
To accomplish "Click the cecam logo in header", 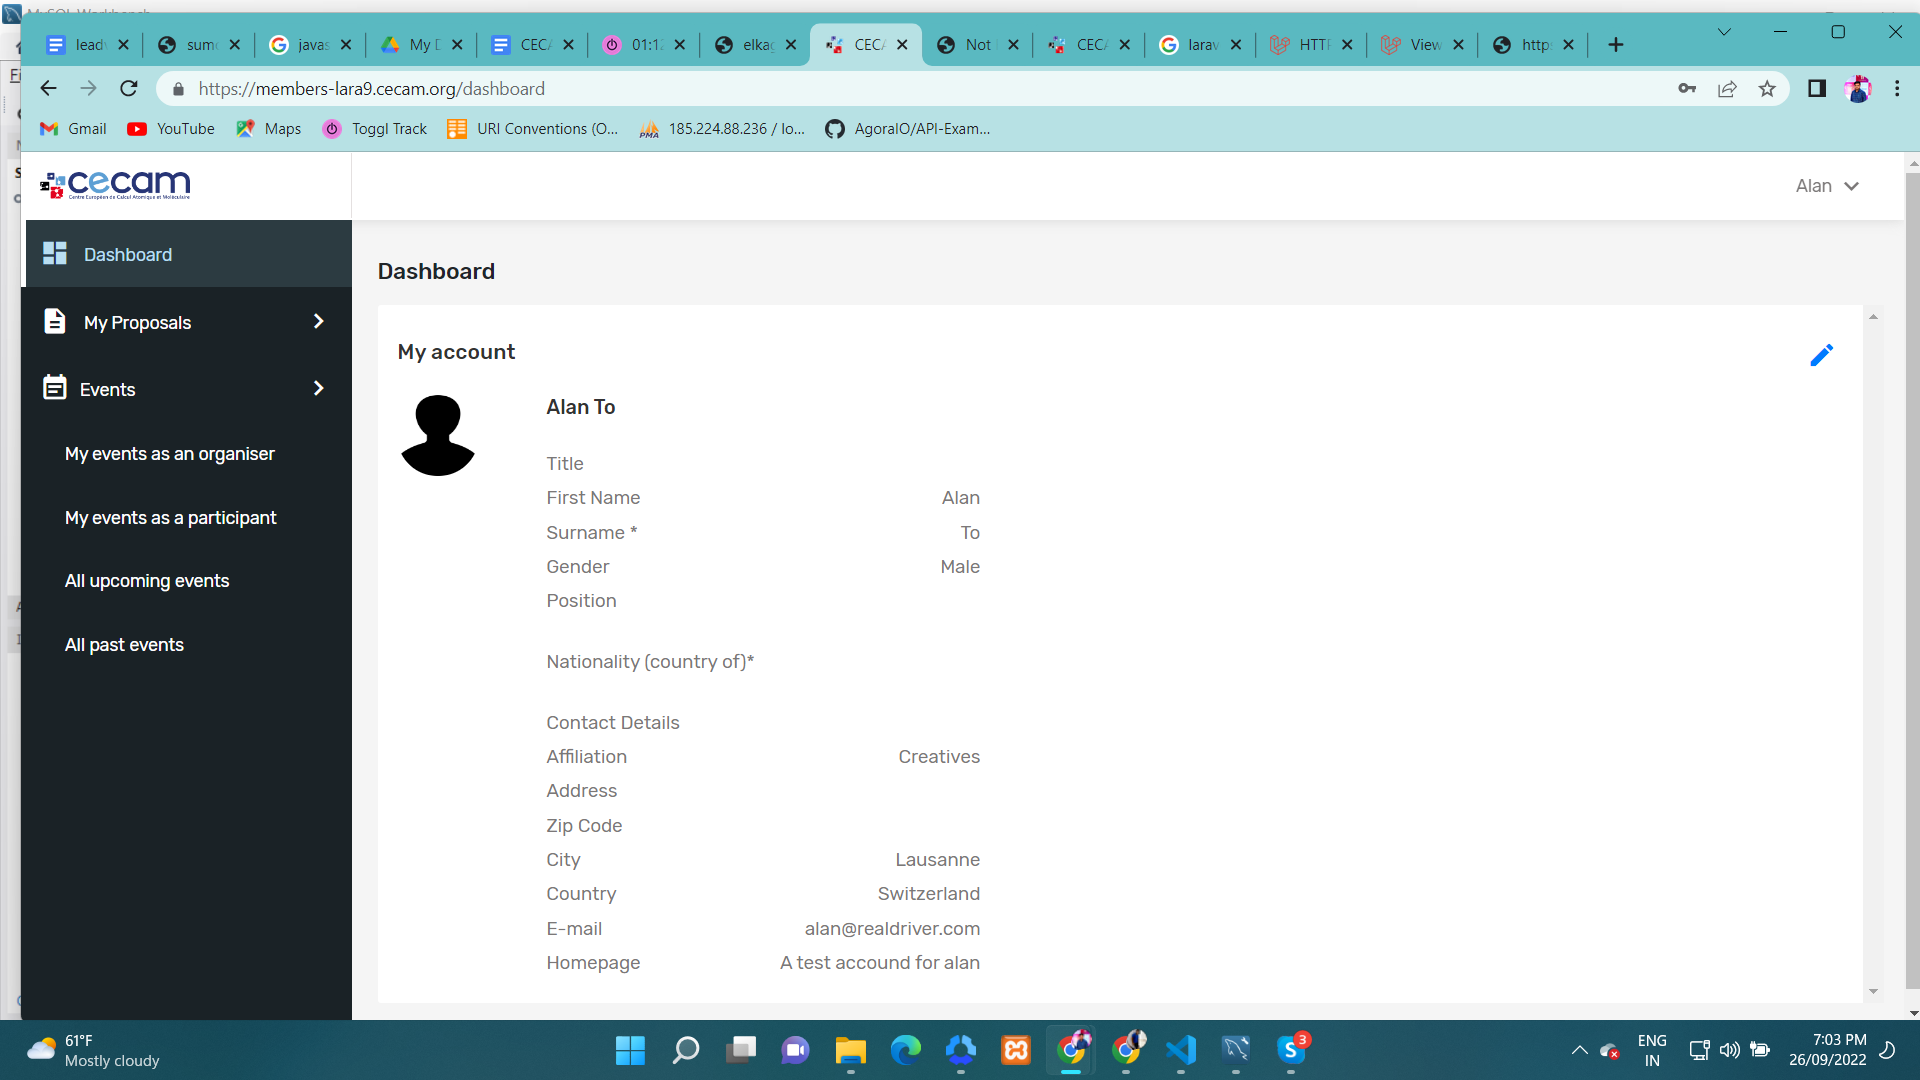I will click(x=115, y=185).
